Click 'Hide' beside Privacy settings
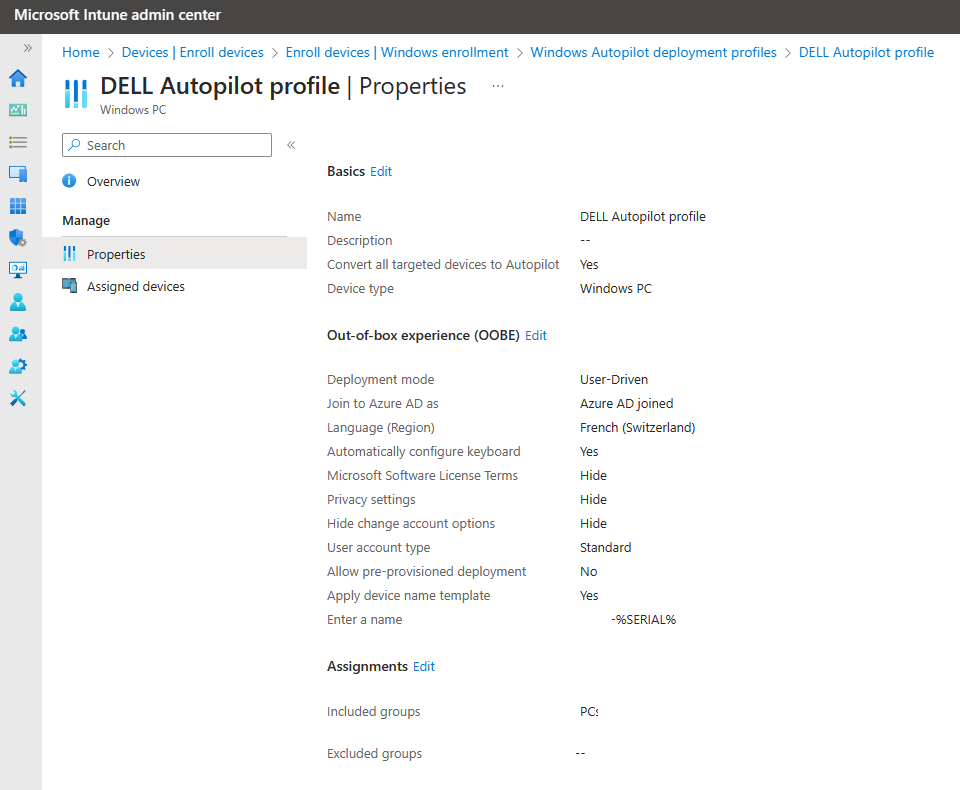This screenshot has height=790, width=960. pos(593,500)
